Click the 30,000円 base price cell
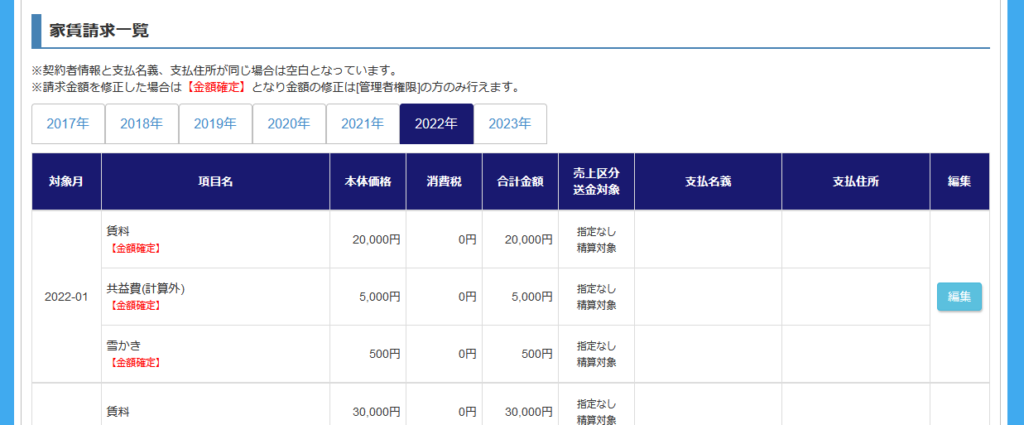1024x425 pixels. pyautogui.click(x=376, y=412)
